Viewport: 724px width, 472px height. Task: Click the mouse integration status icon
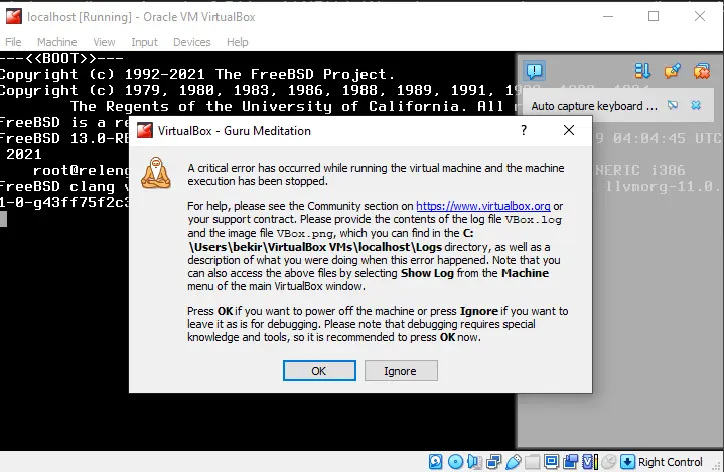[x=609, y=461]
